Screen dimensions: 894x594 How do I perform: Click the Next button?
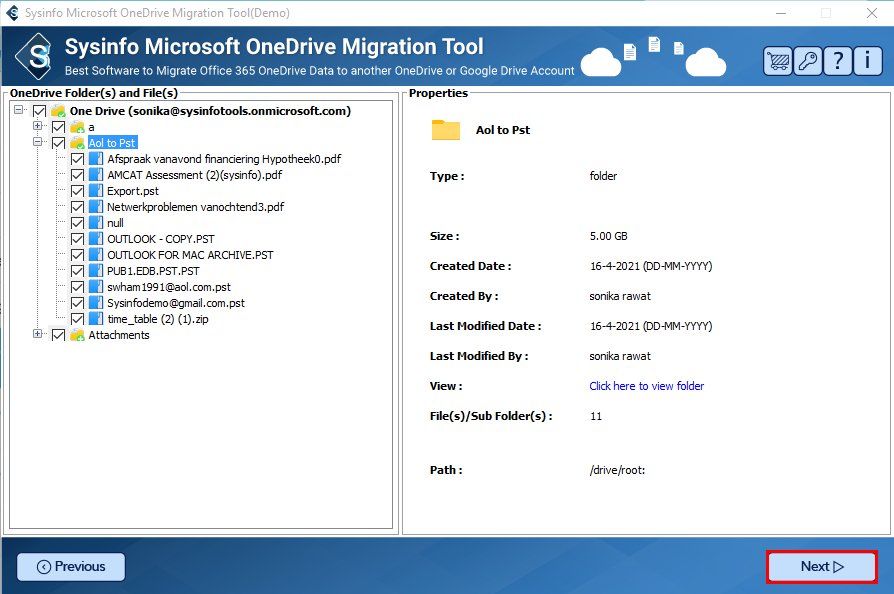click(x=822, y=567)
